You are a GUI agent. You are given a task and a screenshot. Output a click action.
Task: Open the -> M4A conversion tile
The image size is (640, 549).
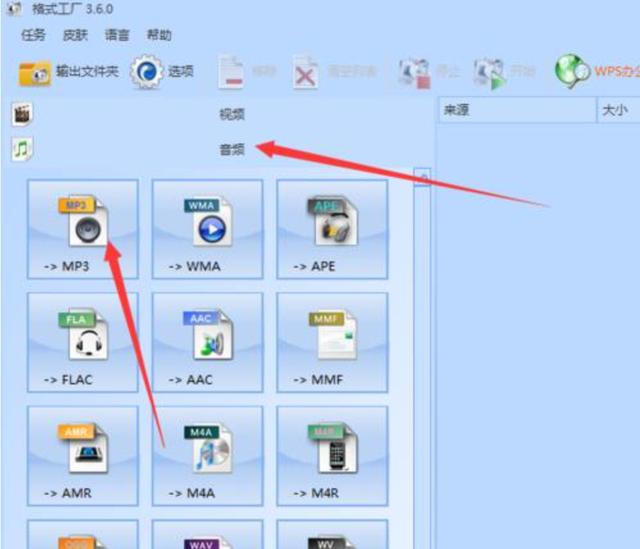[x=207, y=456]
